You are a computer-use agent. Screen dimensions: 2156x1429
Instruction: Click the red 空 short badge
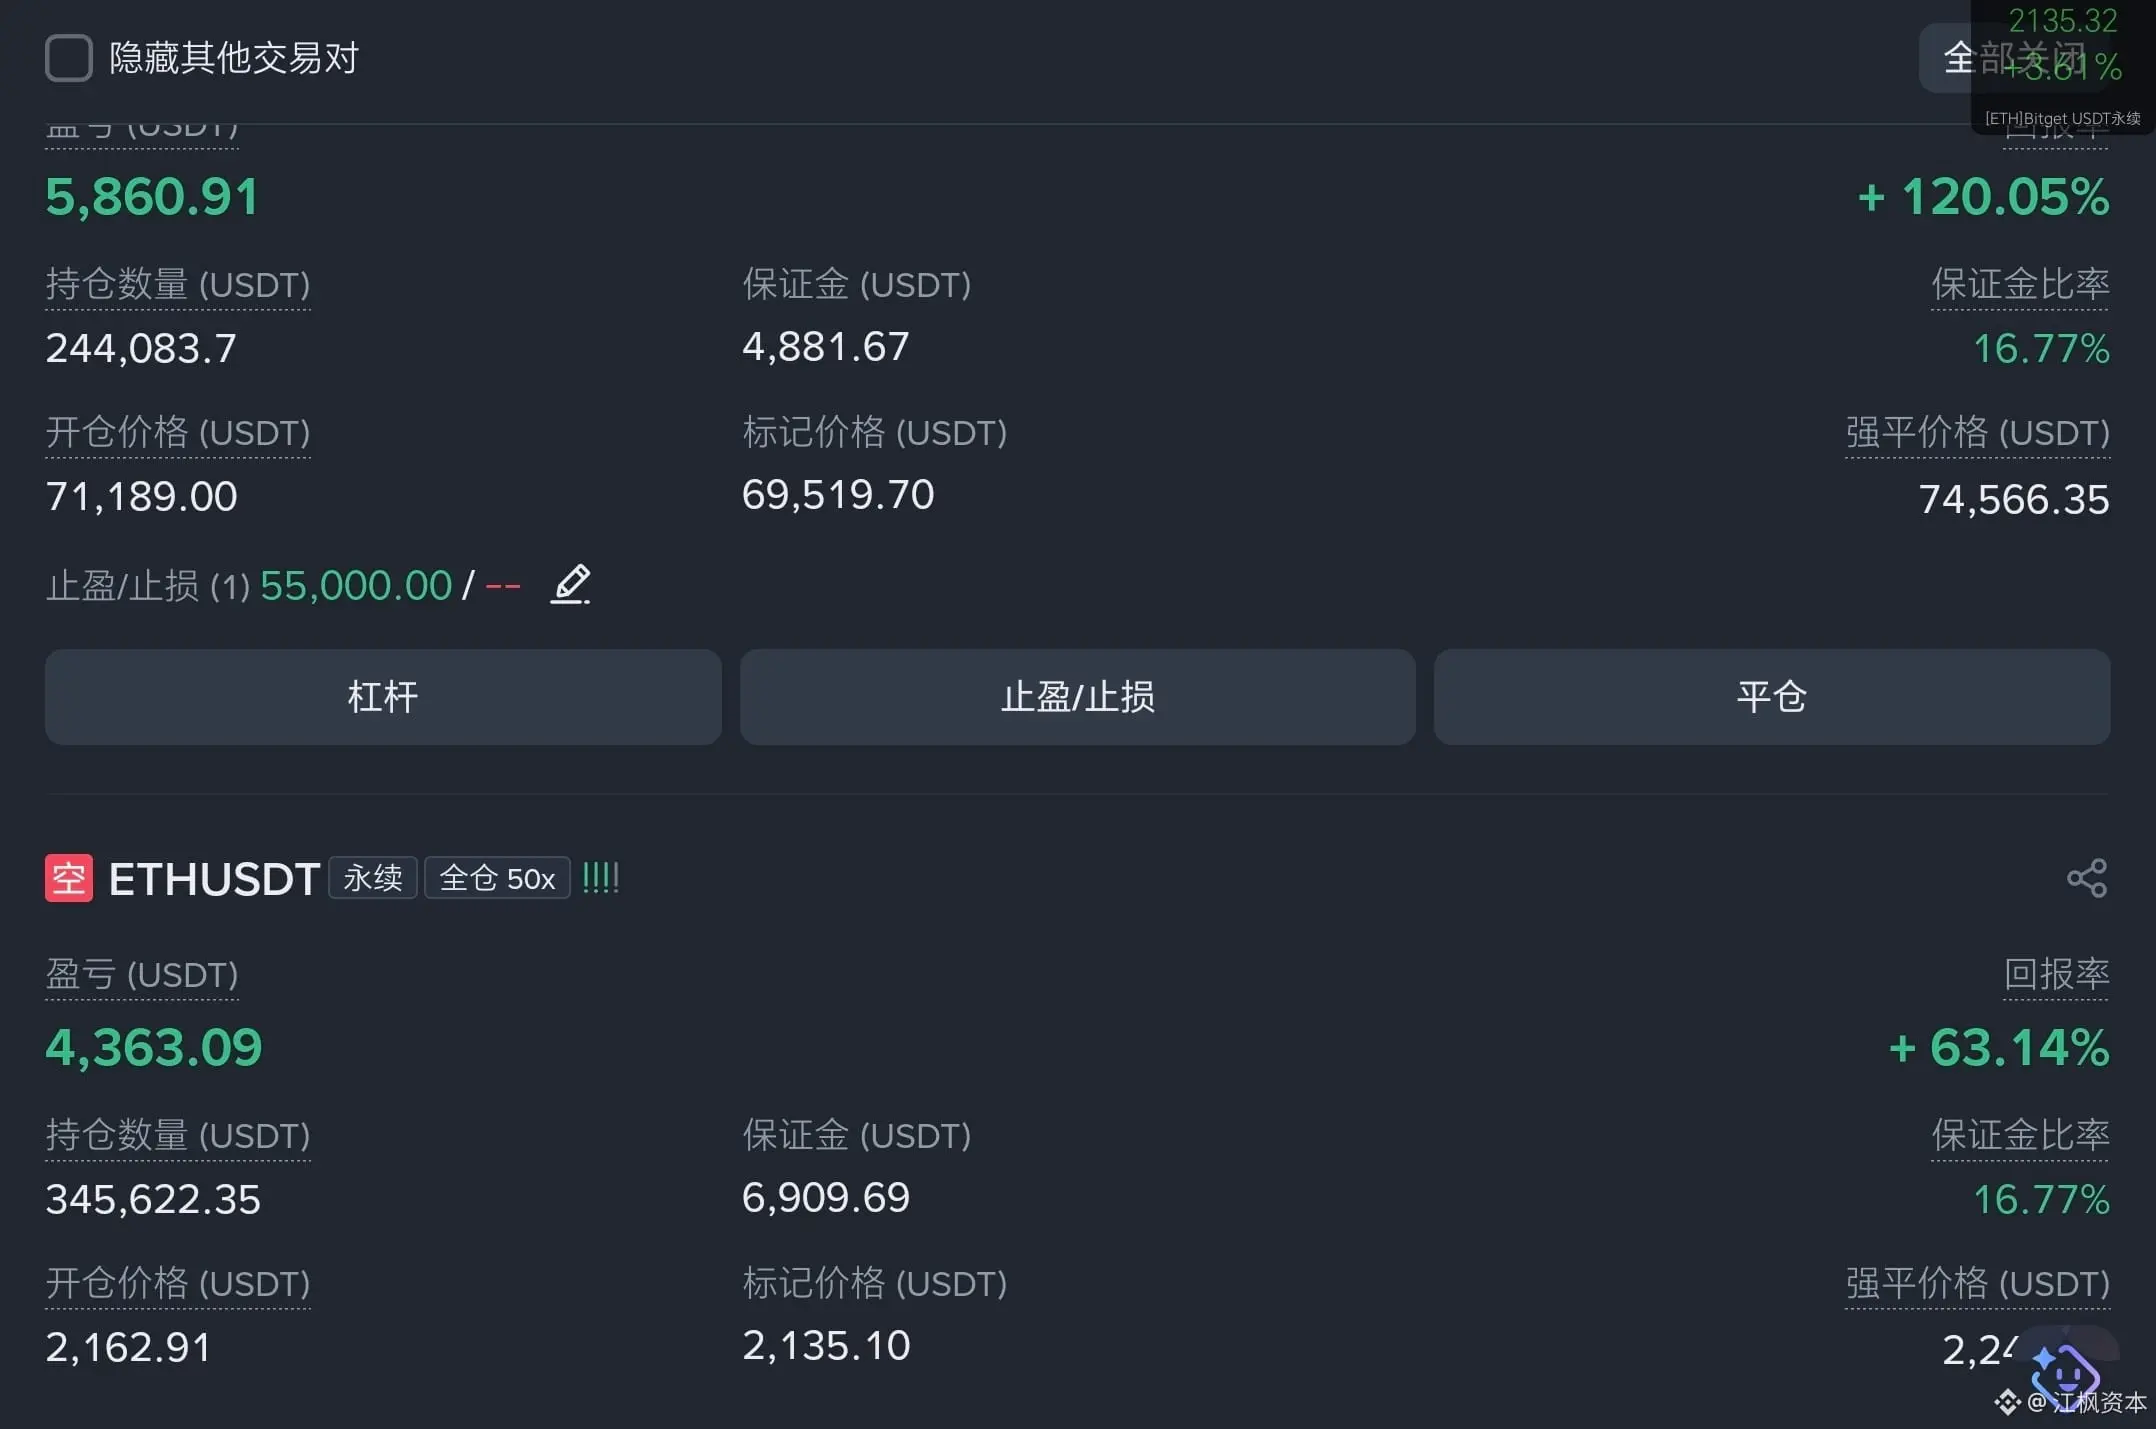click(x=69, y=878)
